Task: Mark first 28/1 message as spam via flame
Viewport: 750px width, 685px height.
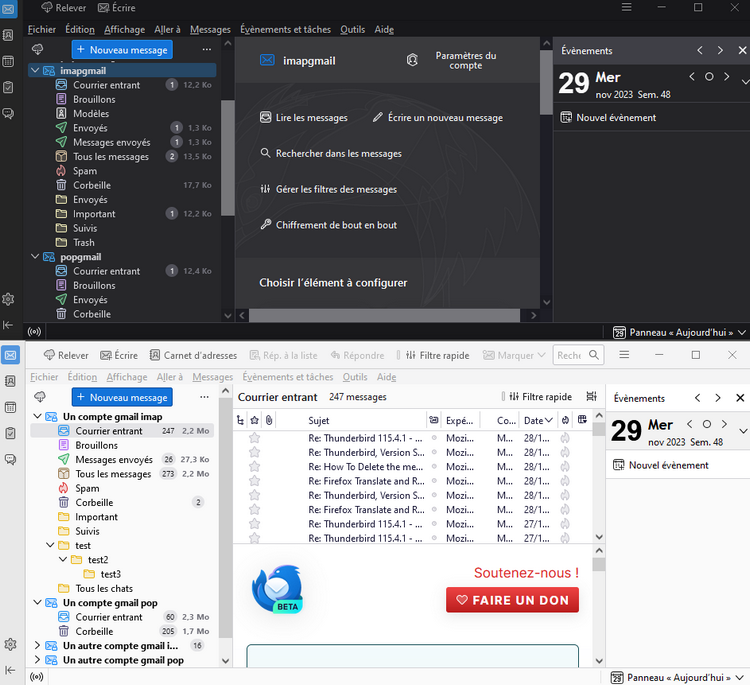Action: (x=565, y=438)
